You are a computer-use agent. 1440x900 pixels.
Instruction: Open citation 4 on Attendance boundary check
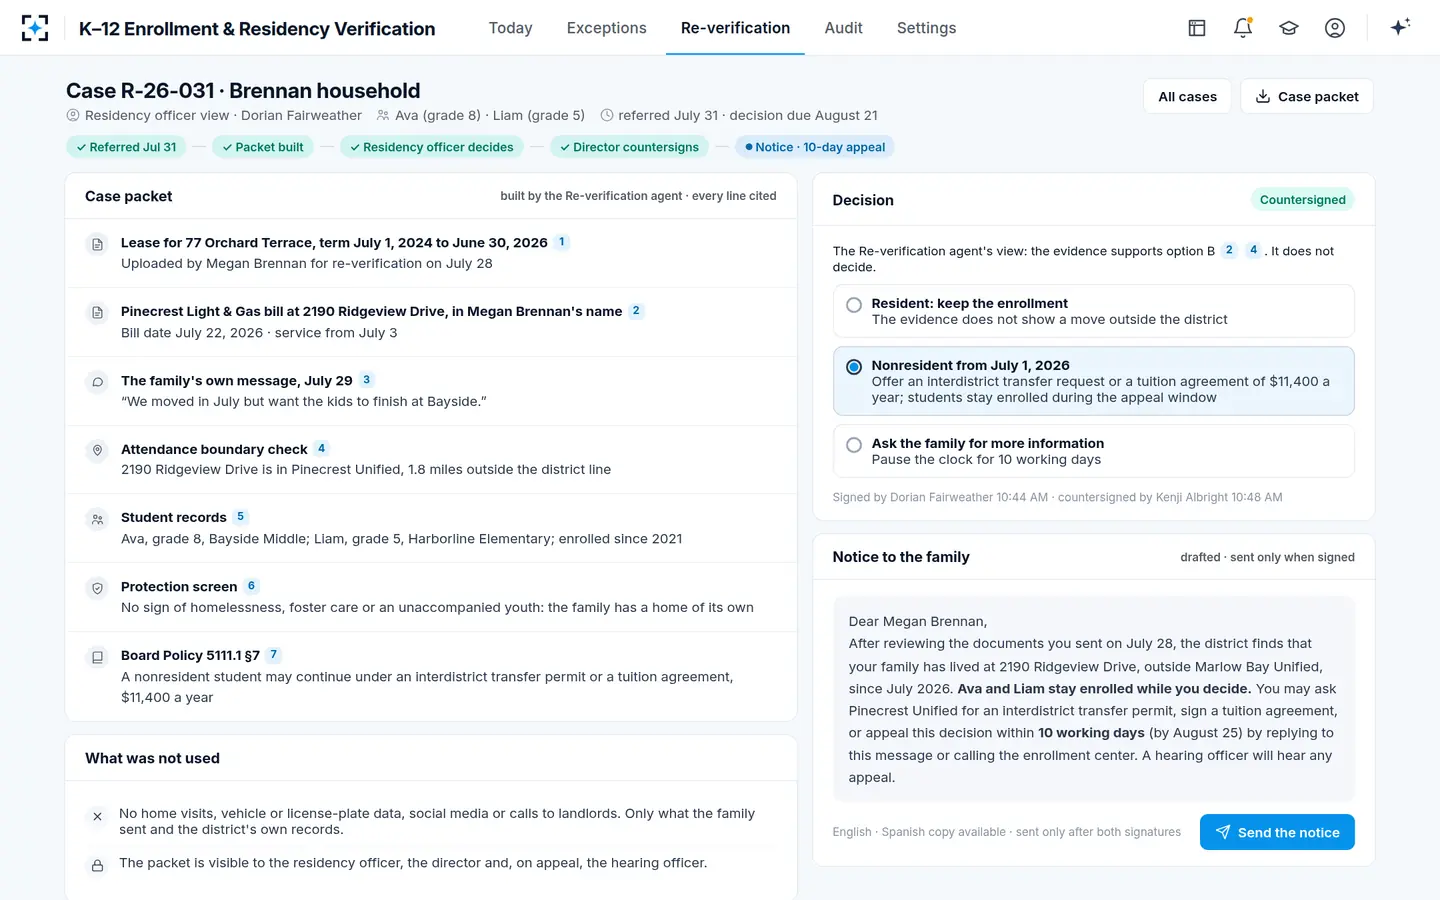(x=321, y=448)
